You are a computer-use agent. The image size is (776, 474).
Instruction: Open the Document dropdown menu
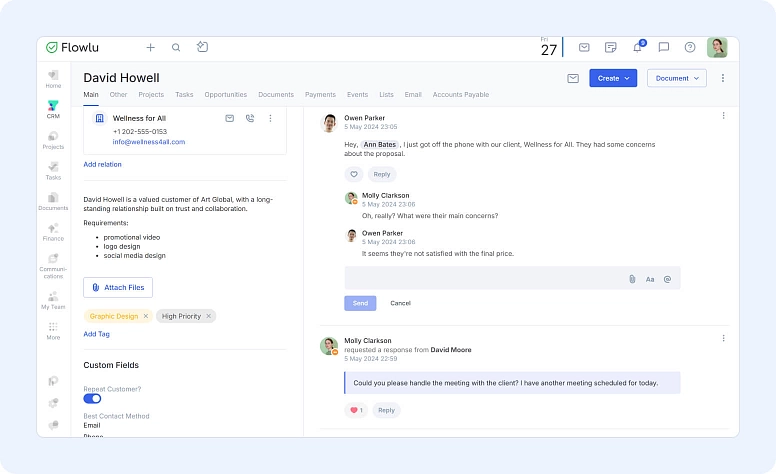[676, 78]
